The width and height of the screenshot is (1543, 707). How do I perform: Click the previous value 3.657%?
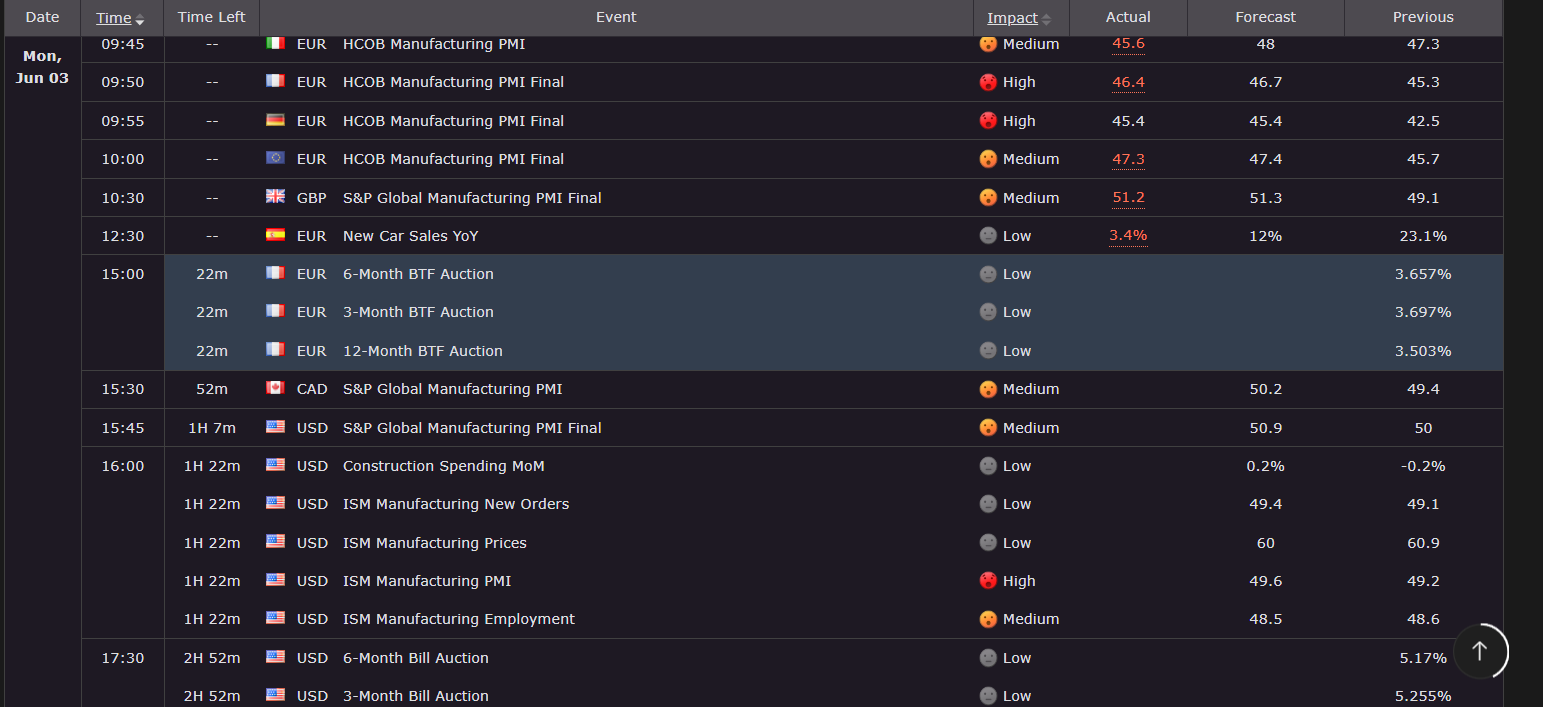tap(1423, 274)
